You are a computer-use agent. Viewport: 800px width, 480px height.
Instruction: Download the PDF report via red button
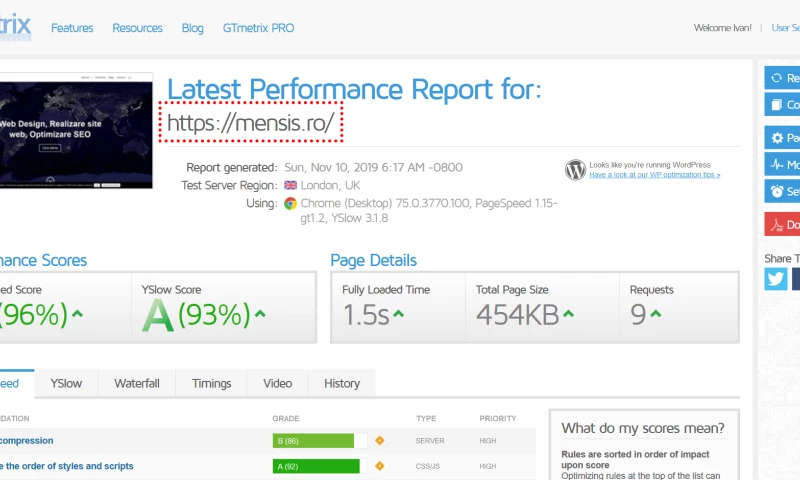point(778,225)
